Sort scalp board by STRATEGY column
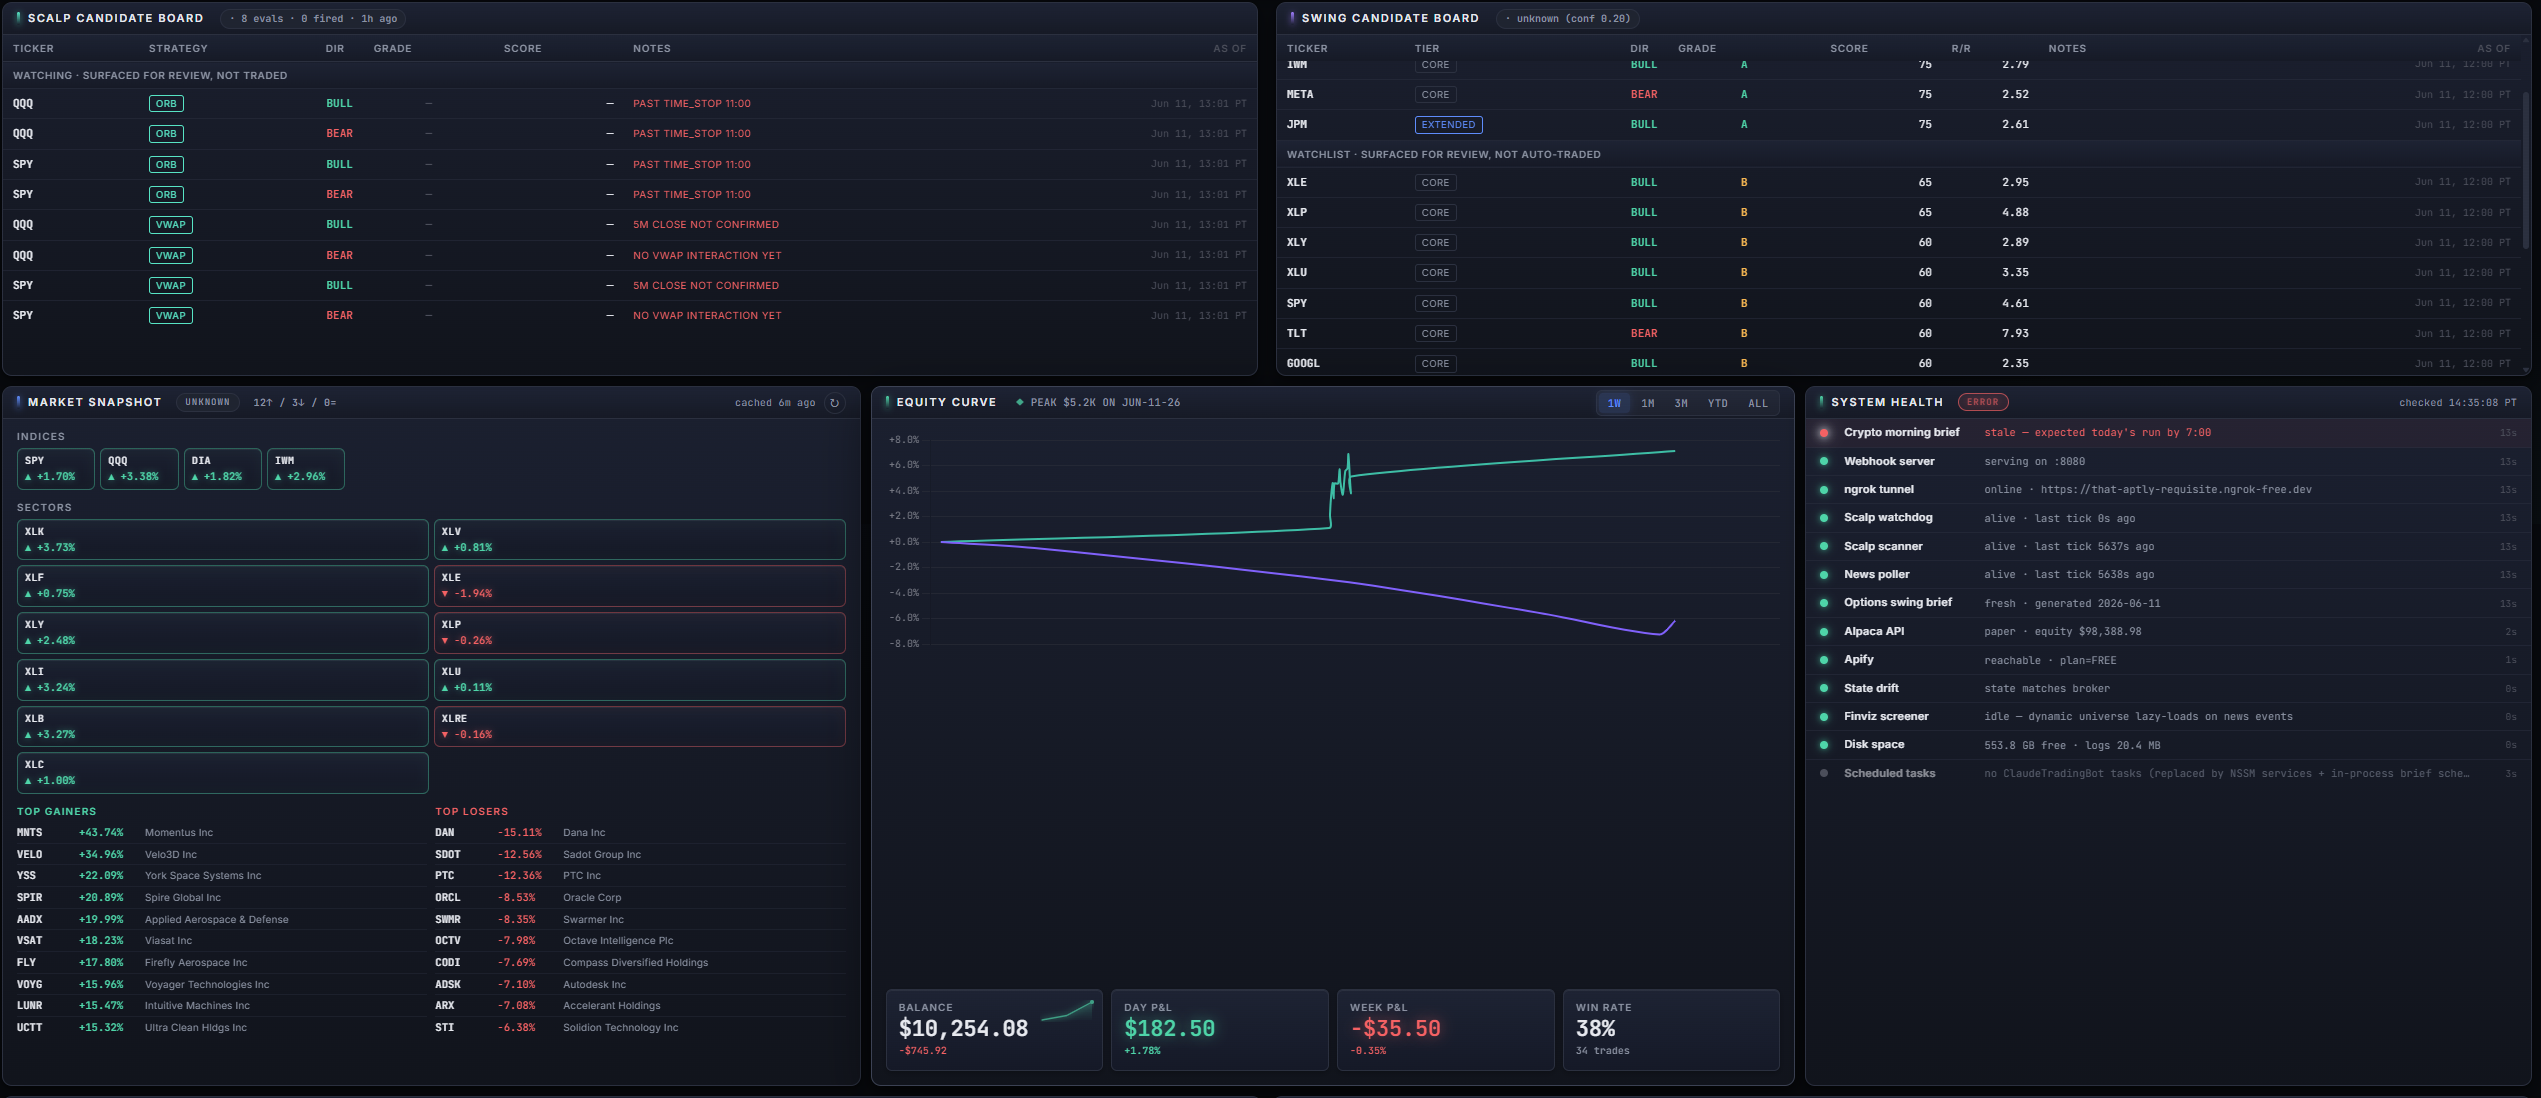 coord(178,48)
